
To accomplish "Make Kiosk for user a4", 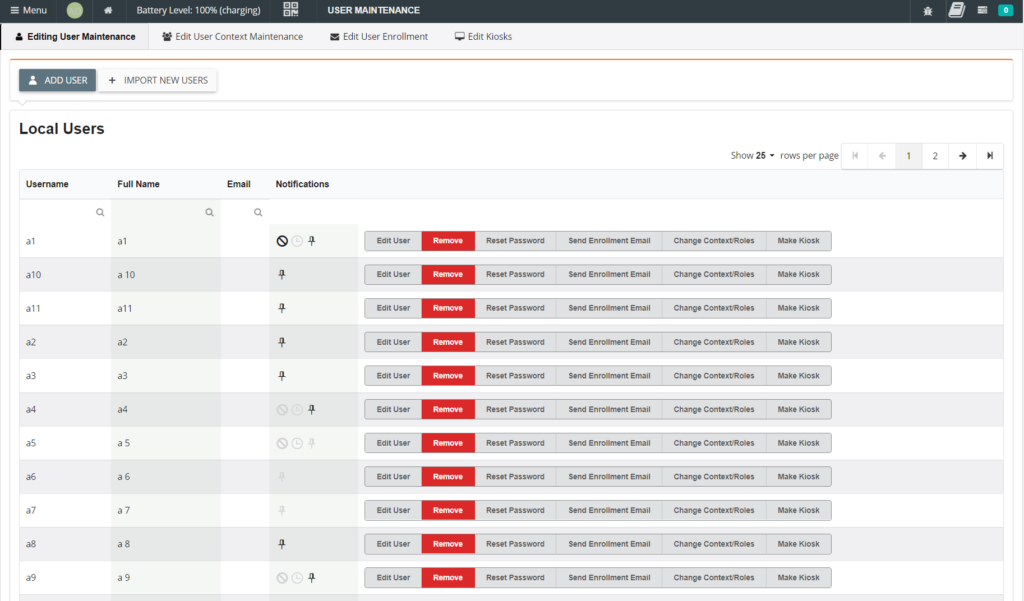I will pyautogui.click(x=798, y=410).
